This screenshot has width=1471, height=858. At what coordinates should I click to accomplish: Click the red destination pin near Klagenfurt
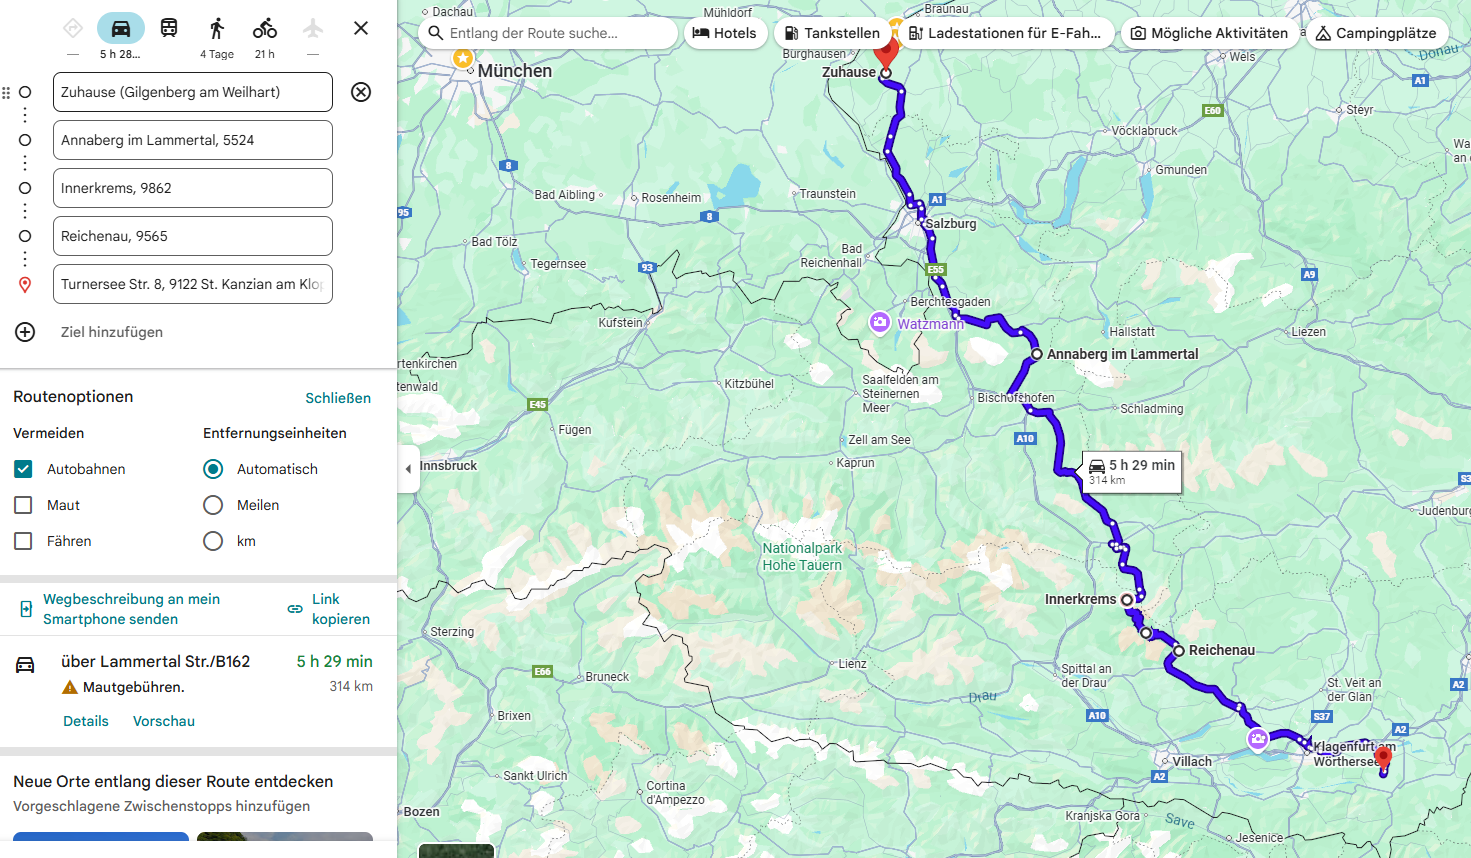1383,759
